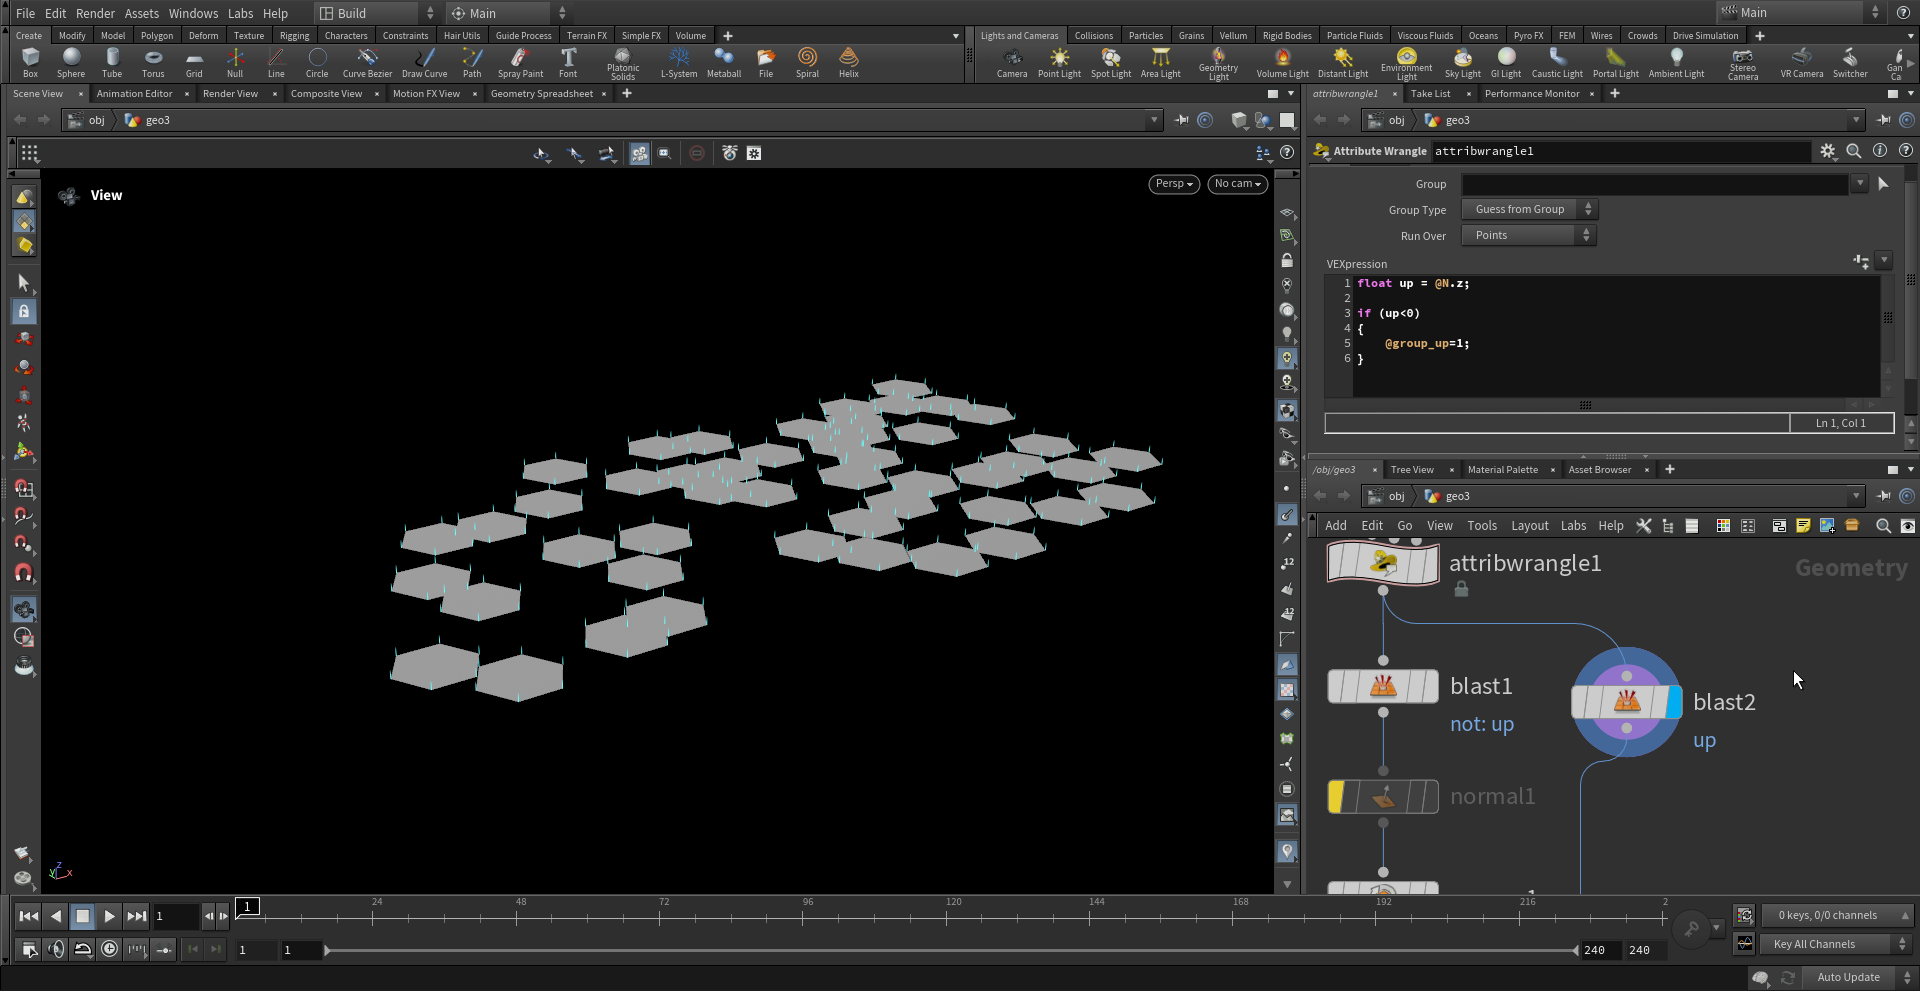
Task: Add a Point Light
Action: (1059, 62)
